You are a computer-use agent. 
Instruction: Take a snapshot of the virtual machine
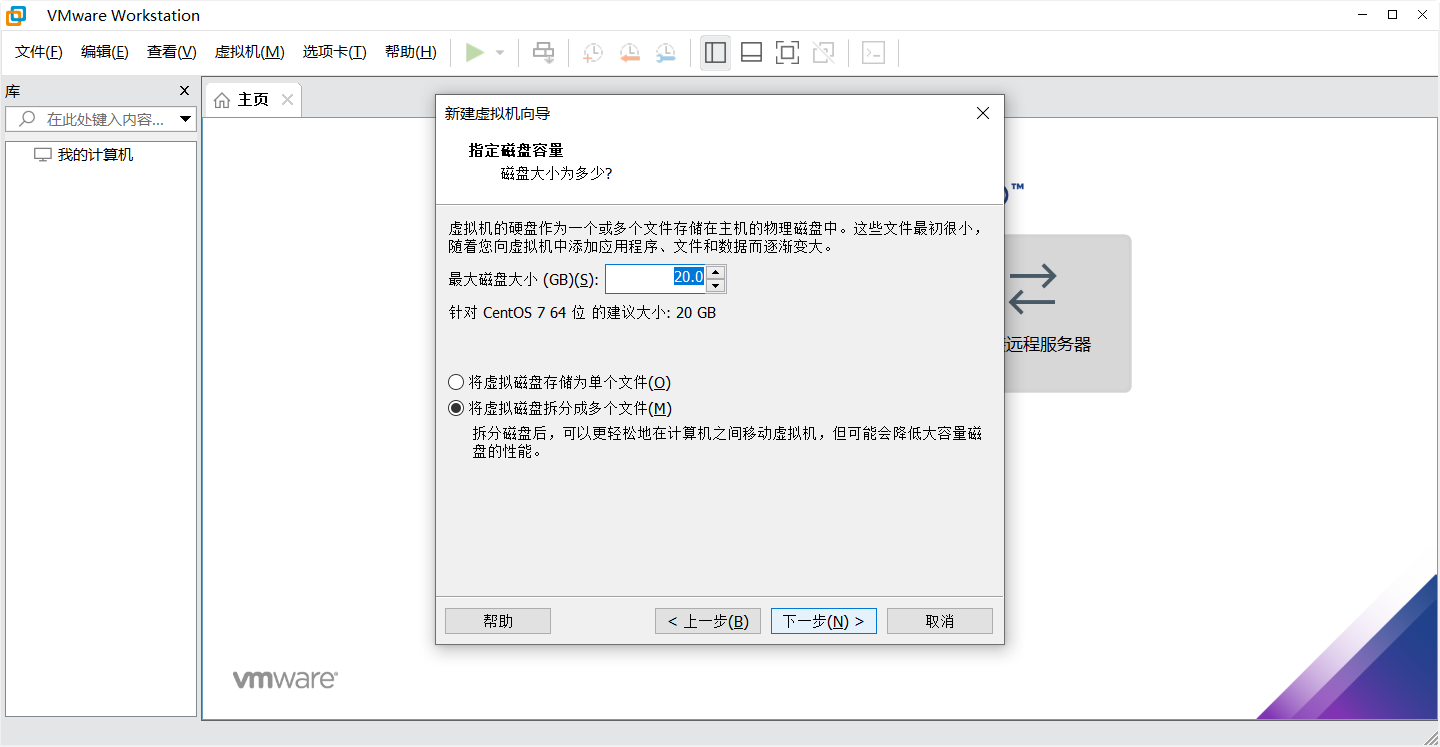[x=592, y=52]
